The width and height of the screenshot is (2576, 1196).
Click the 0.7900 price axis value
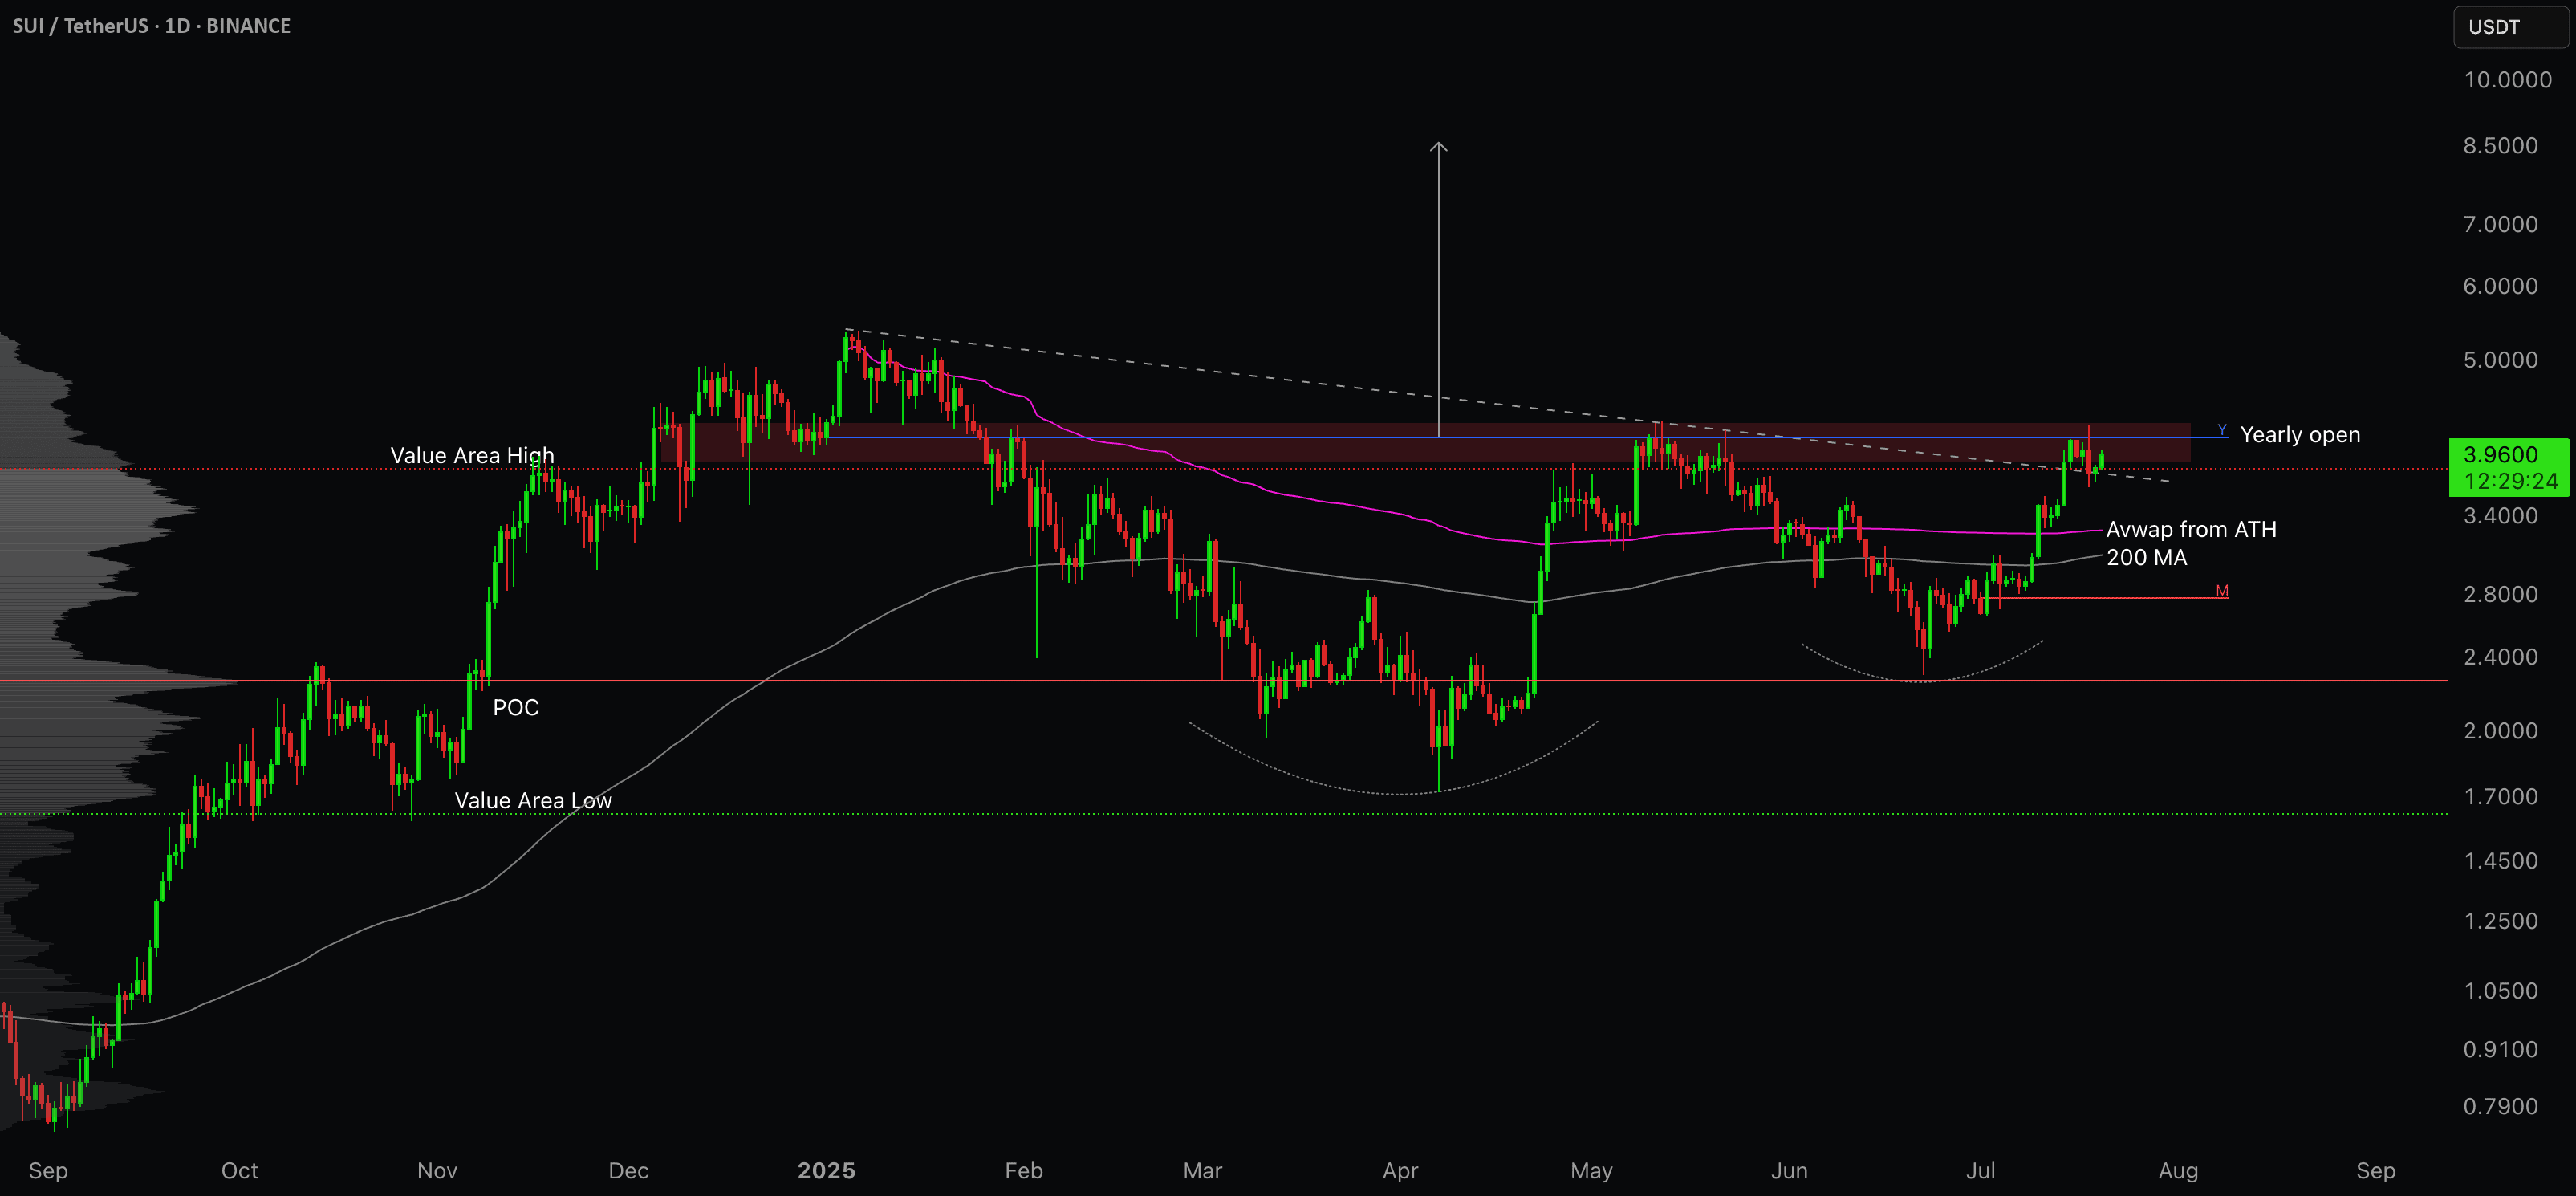click(2500, 1107)
